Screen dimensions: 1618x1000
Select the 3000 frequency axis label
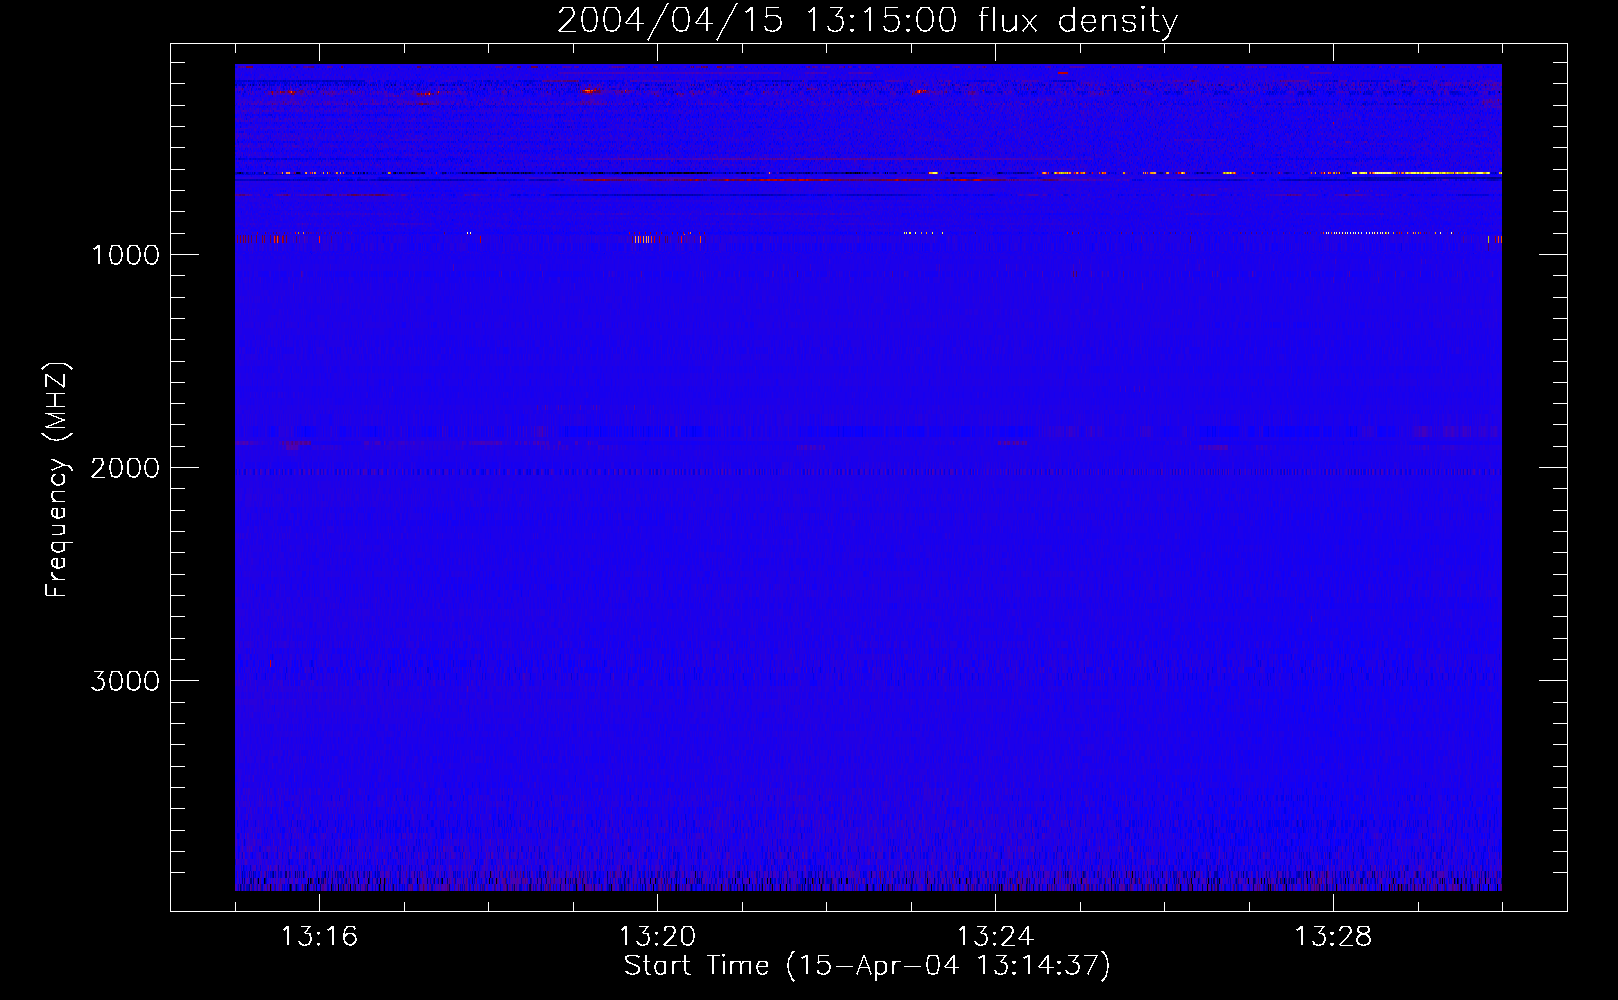(x=125, y=681)
